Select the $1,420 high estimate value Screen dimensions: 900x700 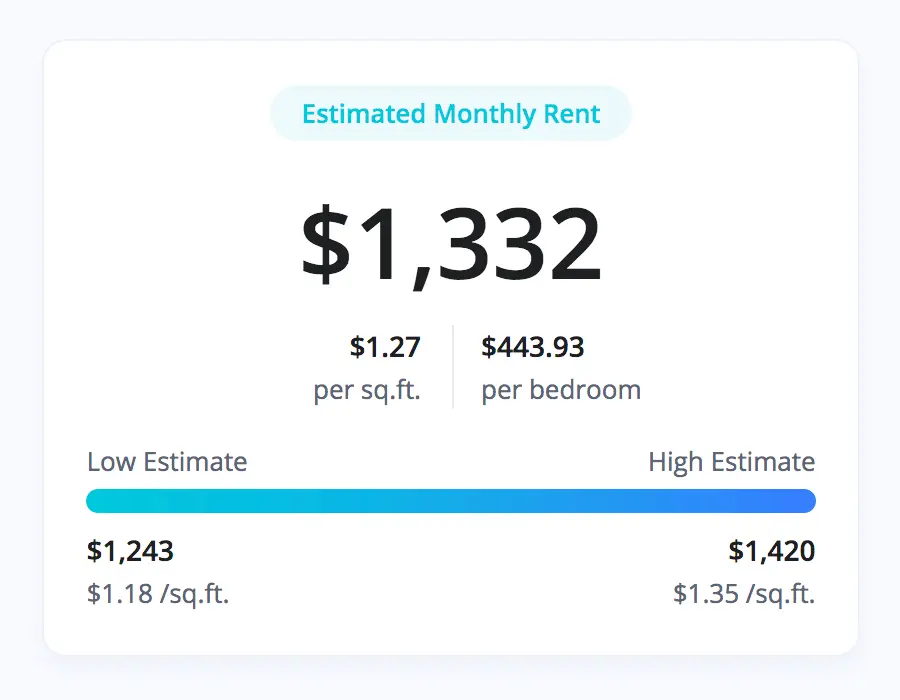pos(773,551)
